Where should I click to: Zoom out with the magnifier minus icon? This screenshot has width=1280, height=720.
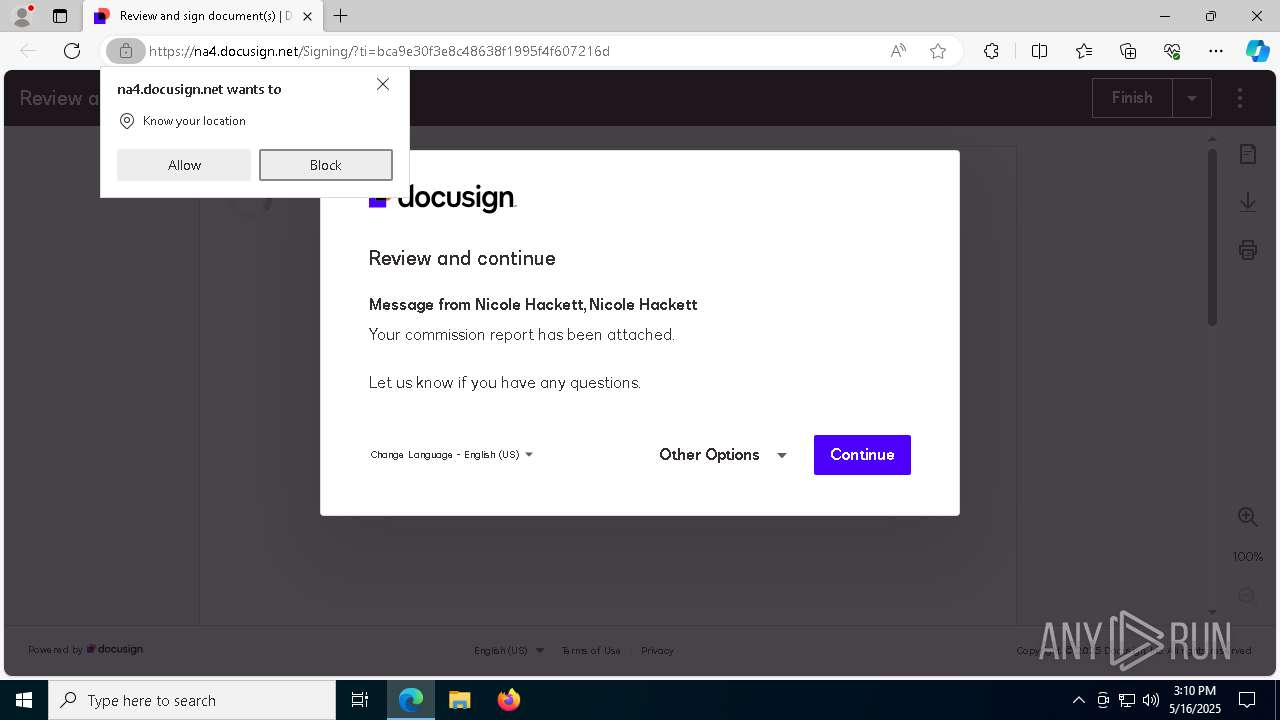coord(1248,595)
